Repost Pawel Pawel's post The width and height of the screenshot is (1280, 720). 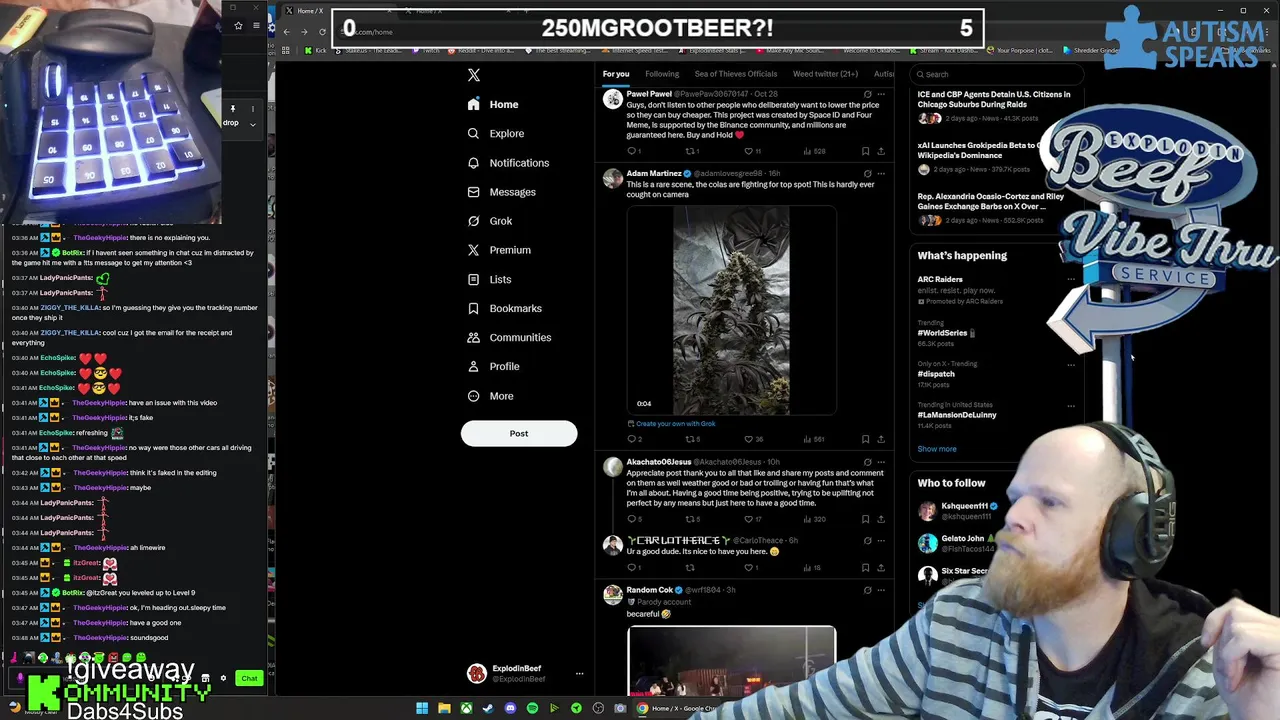pyautogui.click(x=691, y=151)
